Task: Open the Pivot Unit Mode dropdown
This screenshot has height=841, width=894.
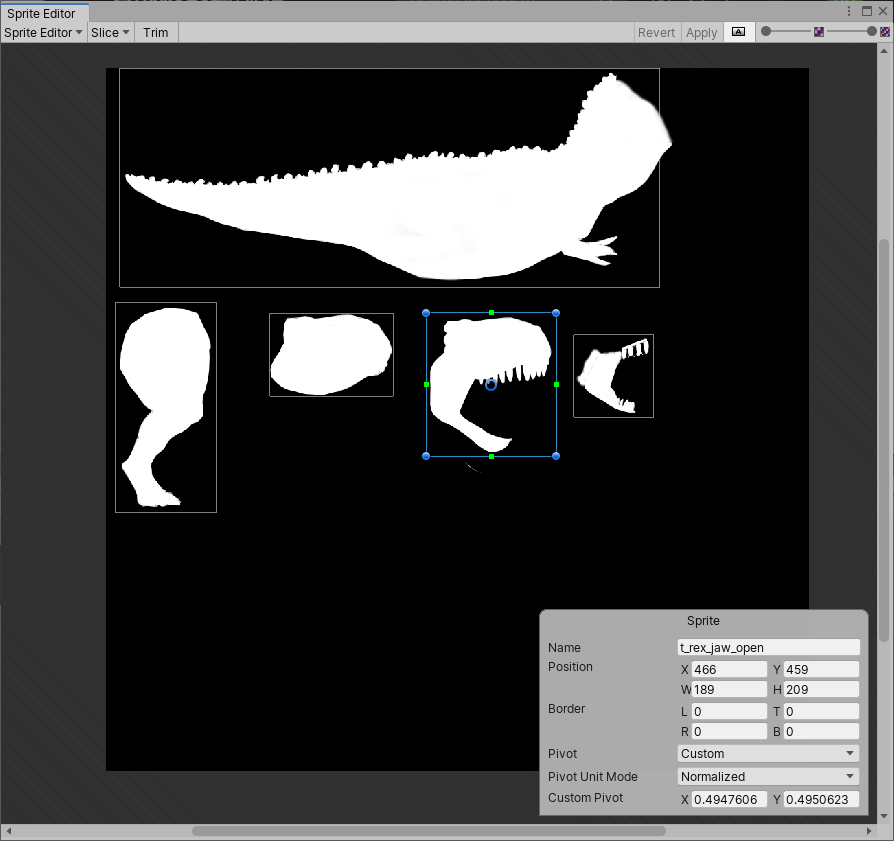Action: click(x=768, y=777)
